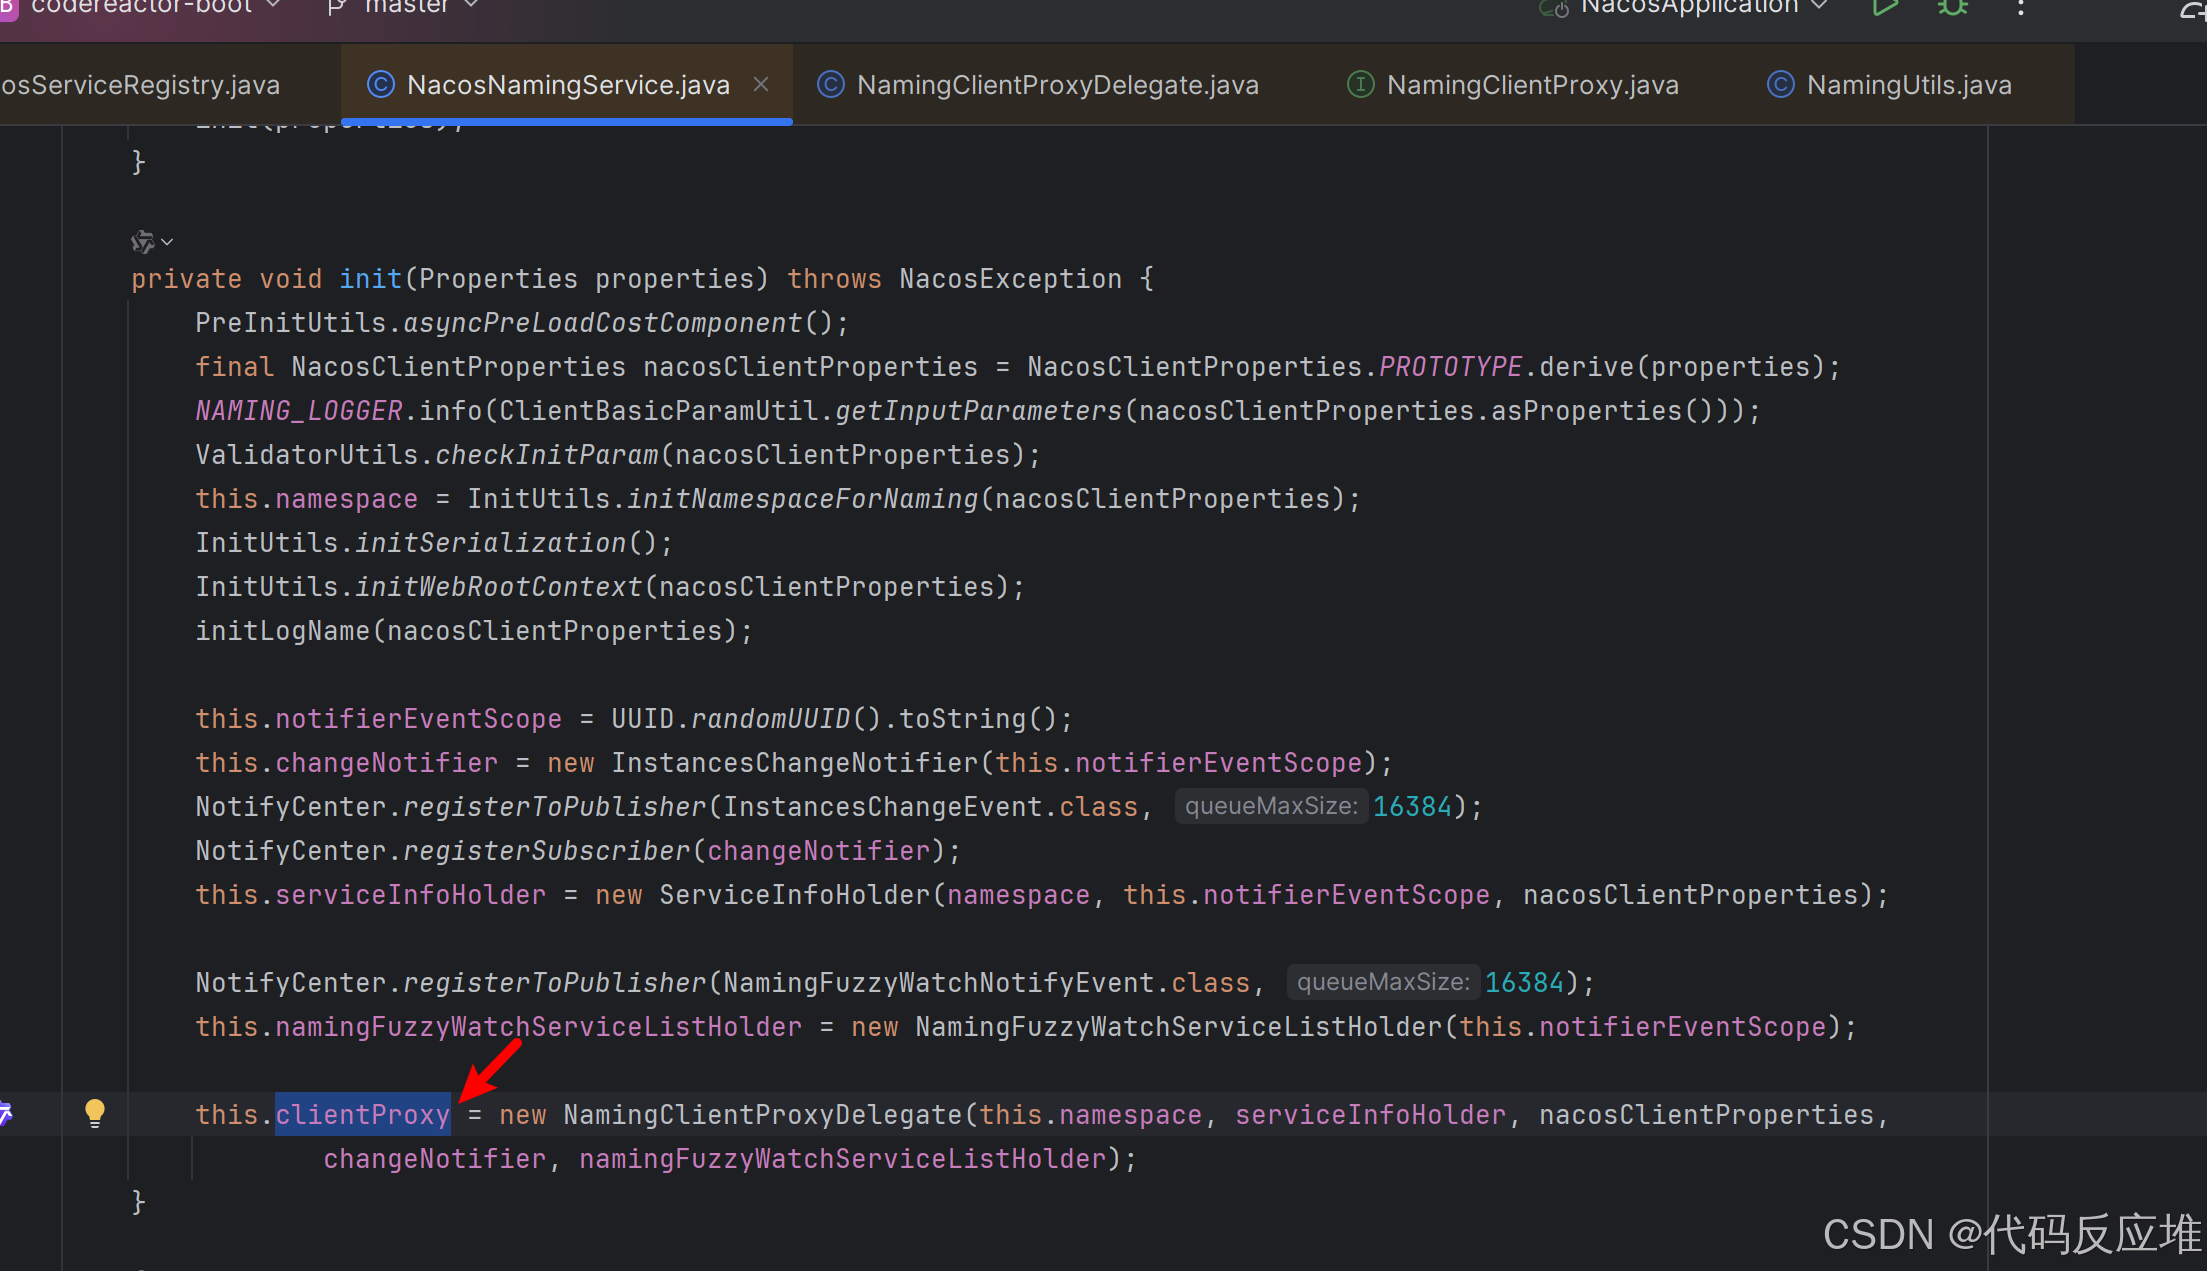
Task: Close the NacosNamingService.java tab
Action: click(x=761, y=85)
